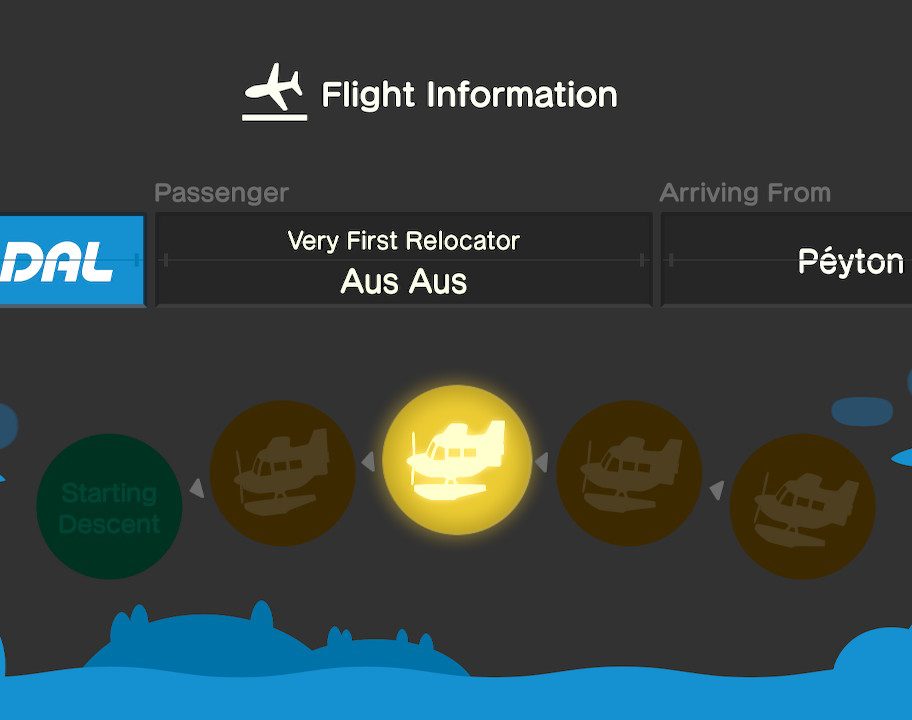Click the Arriving From label

[745, 193]
